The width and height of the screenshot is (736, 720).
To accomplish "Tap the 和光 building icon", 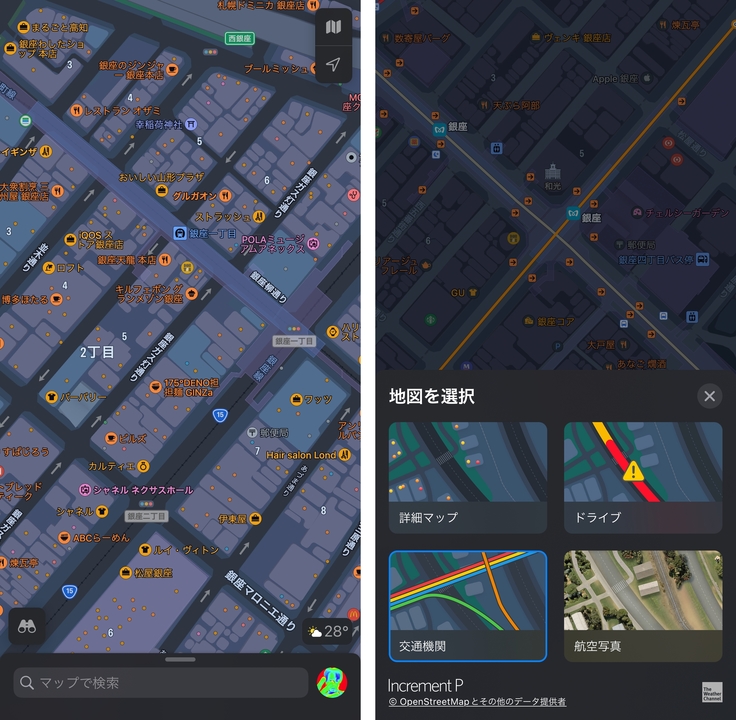I will (x=552, y=172).
